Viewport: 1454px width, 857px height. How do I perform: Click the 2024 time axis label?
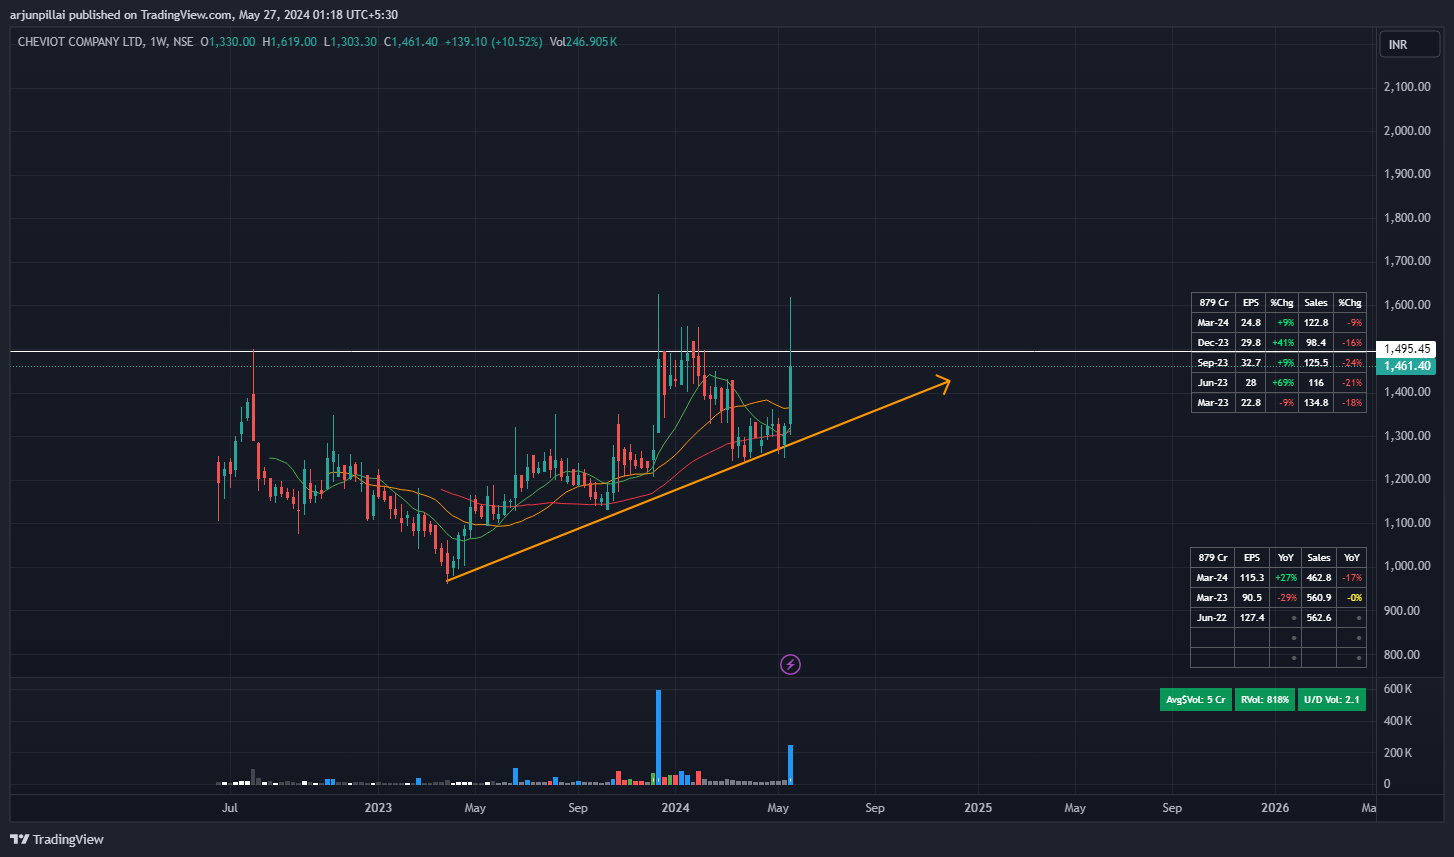coord(676,808)
